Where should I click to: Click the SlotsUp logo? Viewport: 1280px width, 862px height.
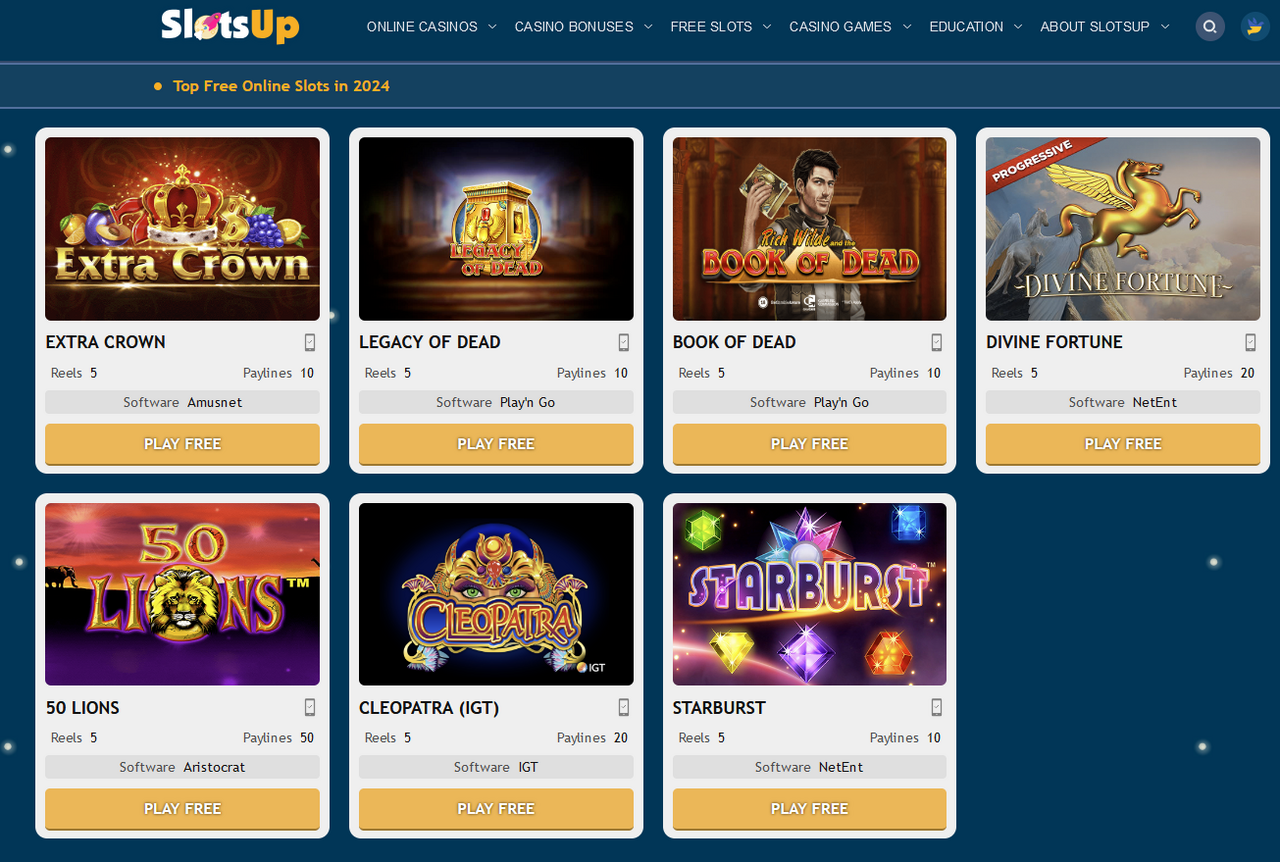pyautogui.click(x=230, y=25)
